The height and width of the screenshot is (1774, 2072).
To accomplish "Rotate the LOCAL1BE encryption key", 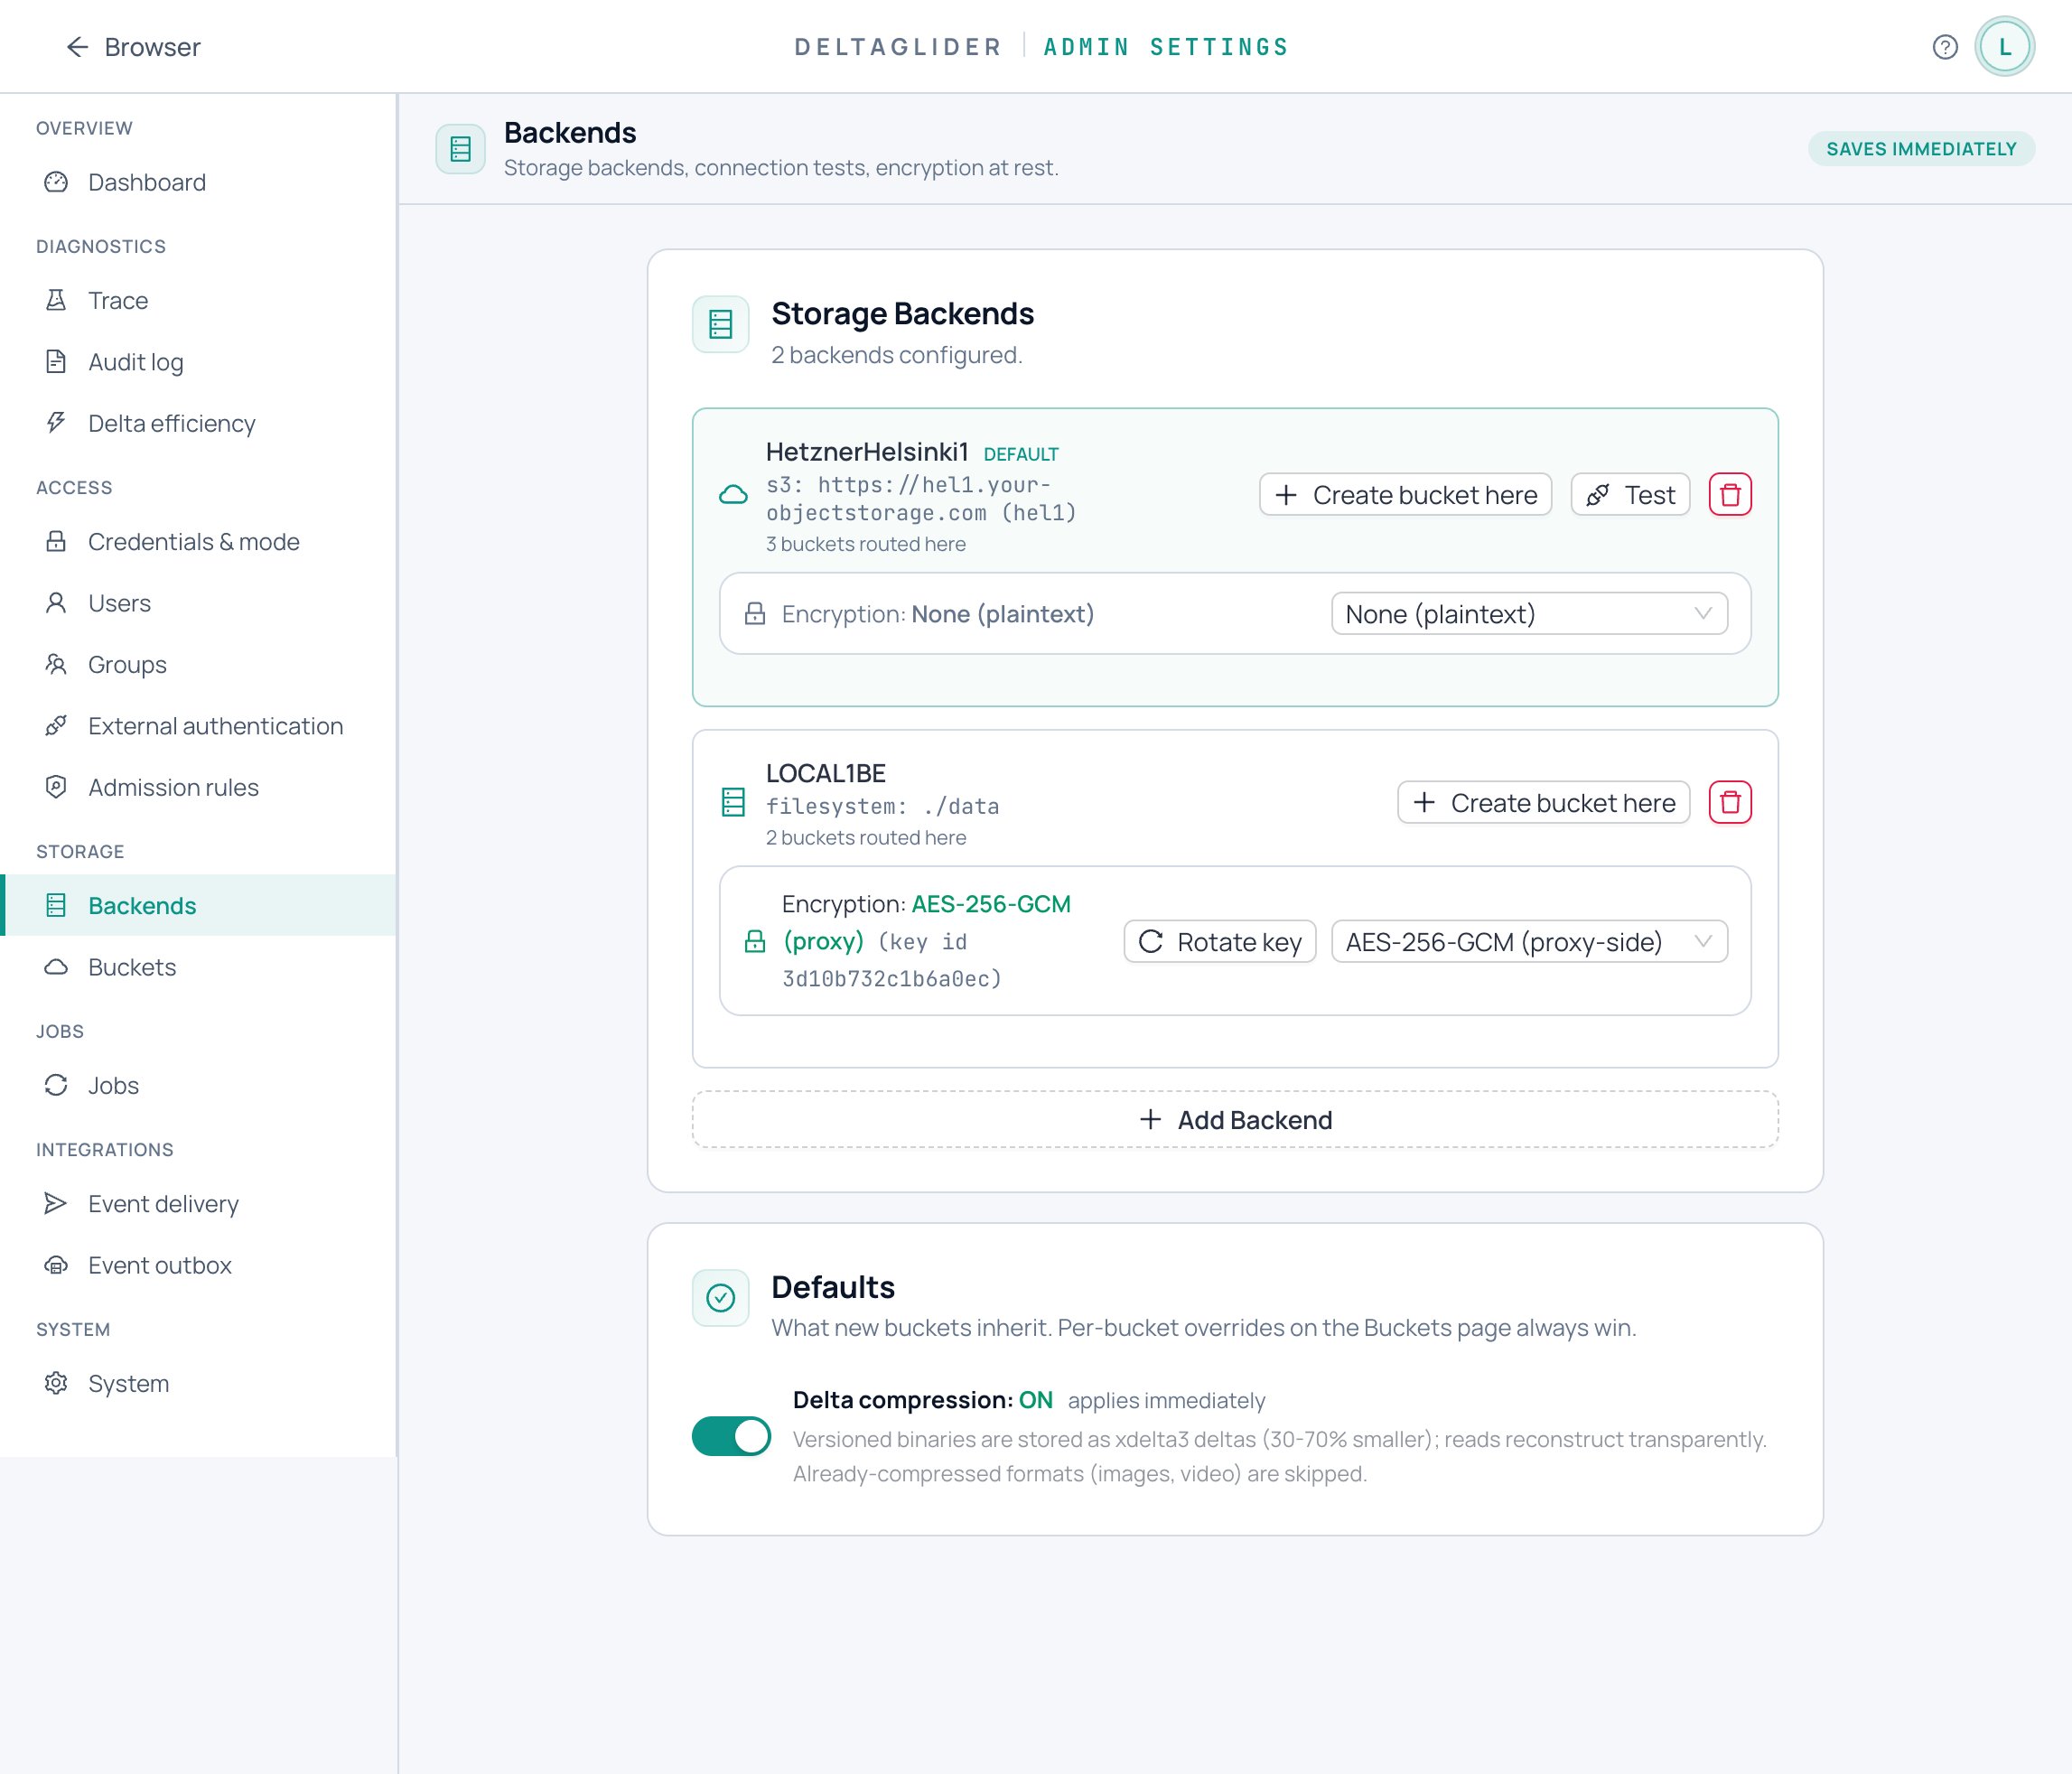I will (1220, 942).
